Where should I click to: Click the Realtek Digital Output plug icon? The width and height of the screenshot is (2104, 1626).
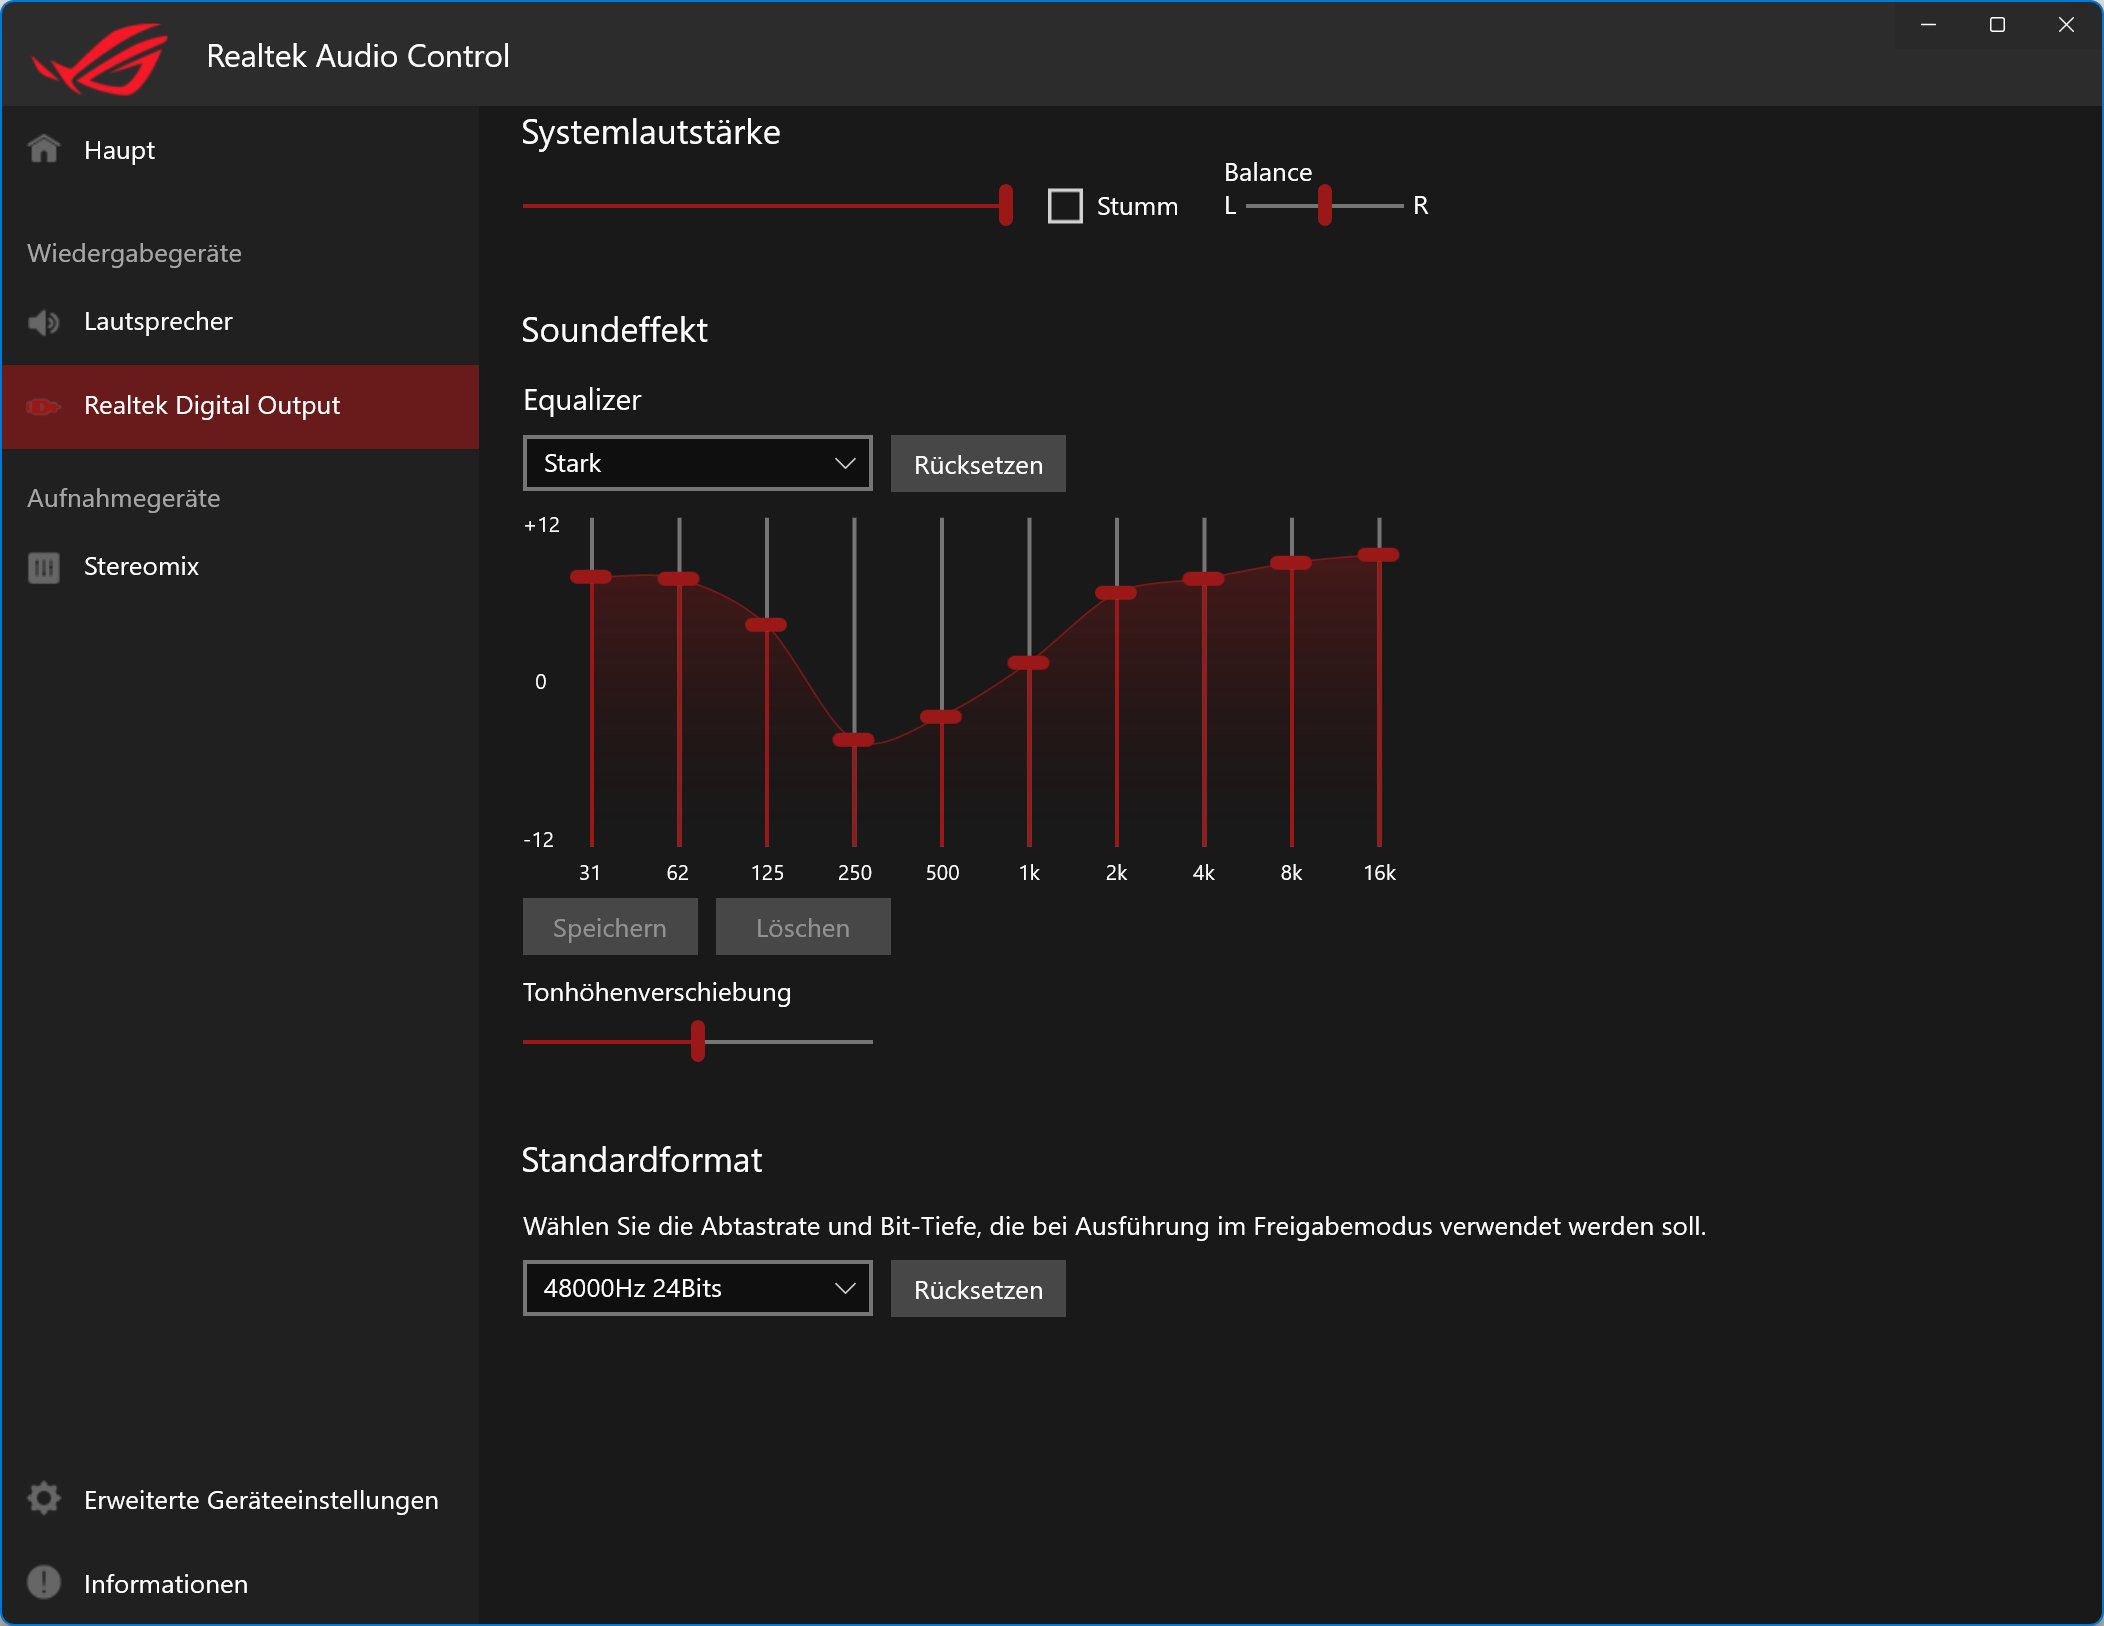click(44, 406)
